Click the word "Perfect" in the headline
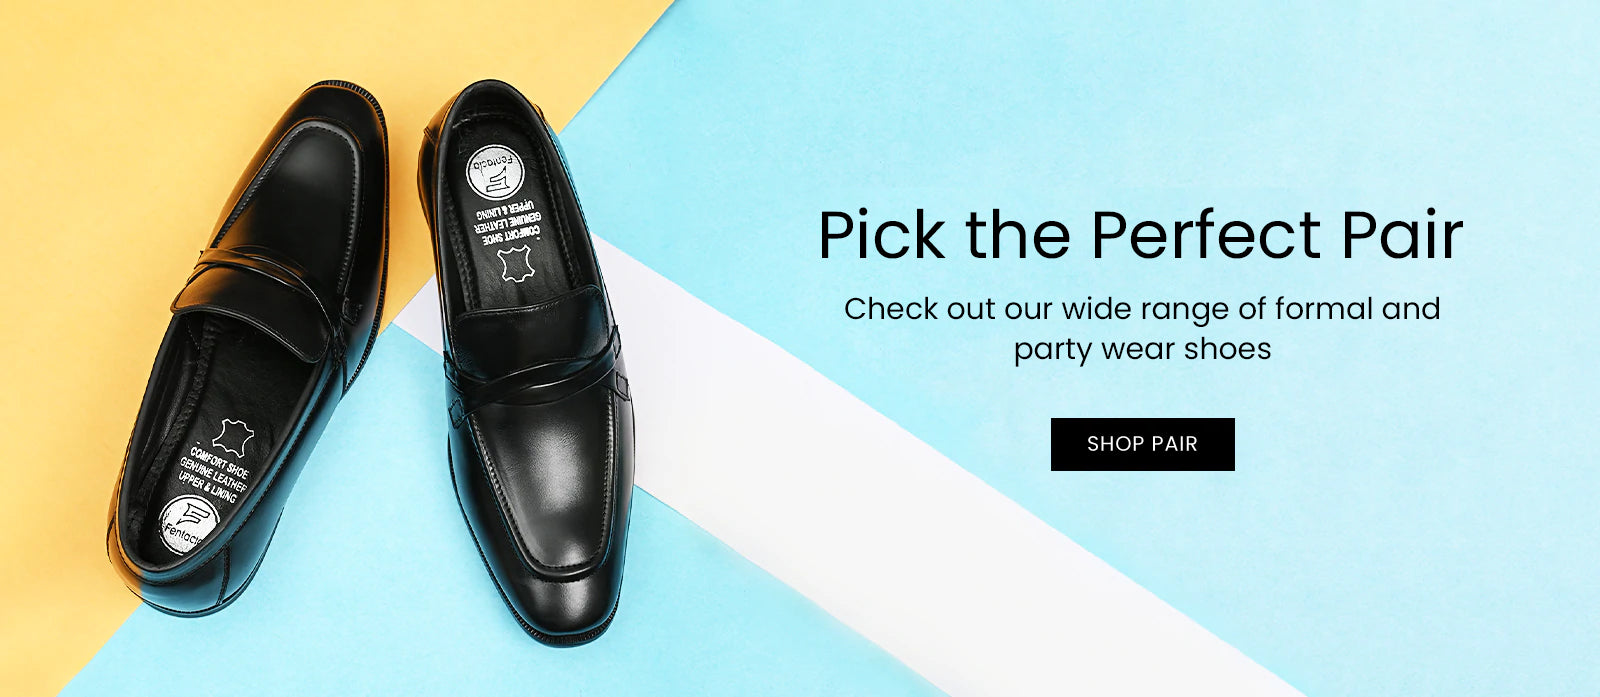This screenshot has width=1600, height=697. coord(1206,236)
